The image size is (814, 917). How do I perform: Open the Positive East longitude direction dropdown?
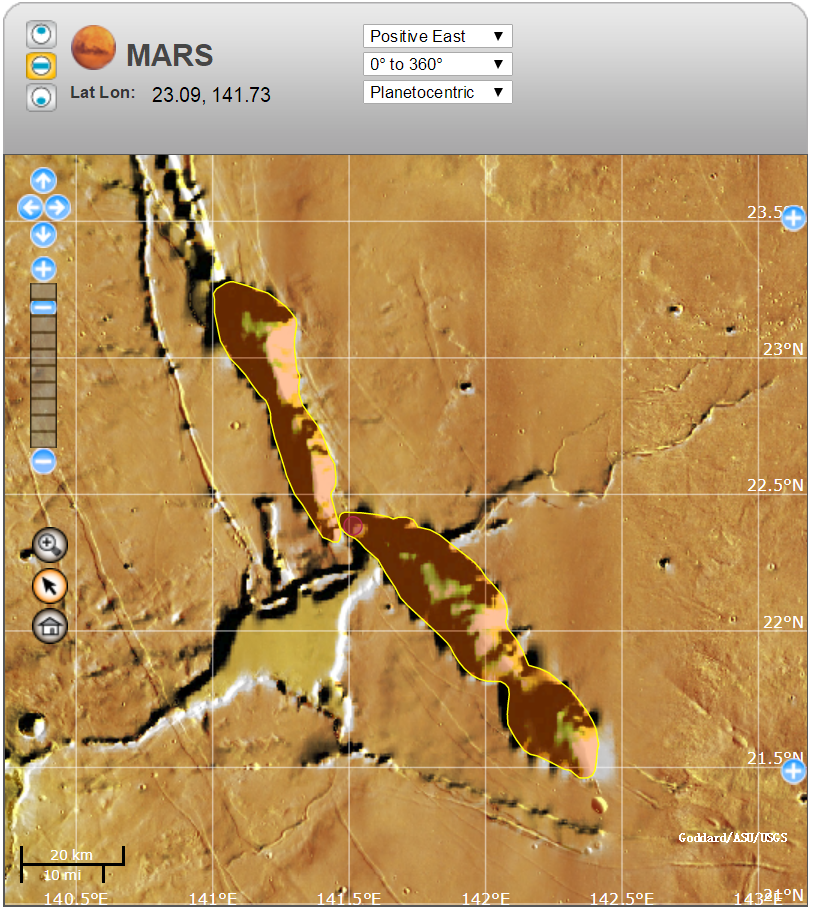[437, 36]
